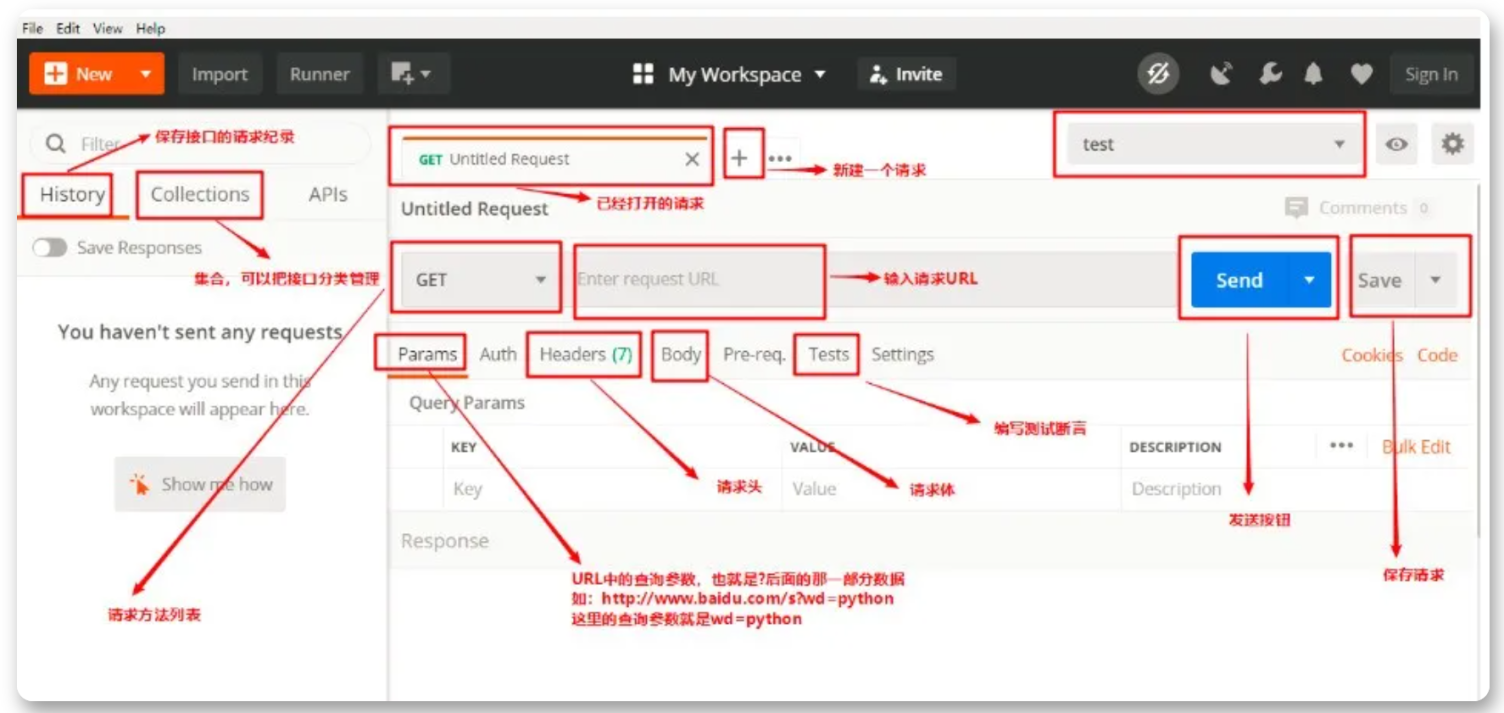Expand the Send button dropdown arrow
Screen dimensions: 1504x713
(1309, 280)
